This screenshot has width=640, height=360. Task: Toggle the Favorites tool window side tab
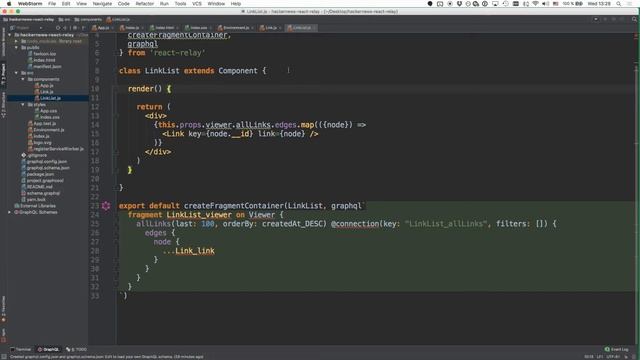click(x=3, y=309)
